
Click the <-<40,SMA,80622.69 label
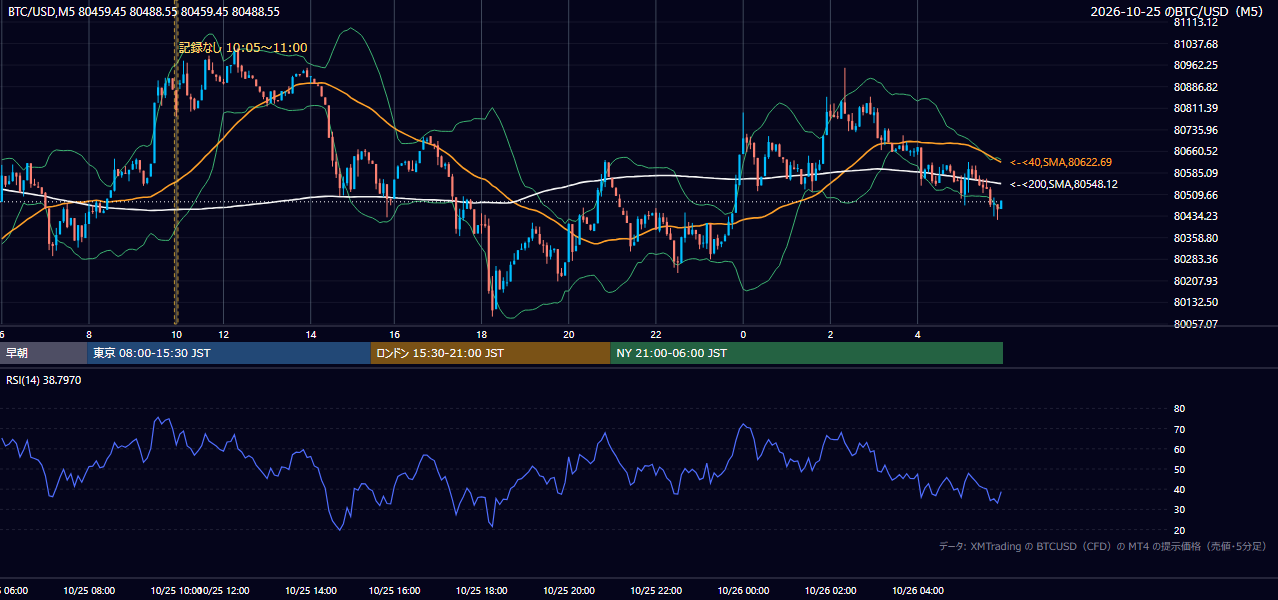[1061, 162]
